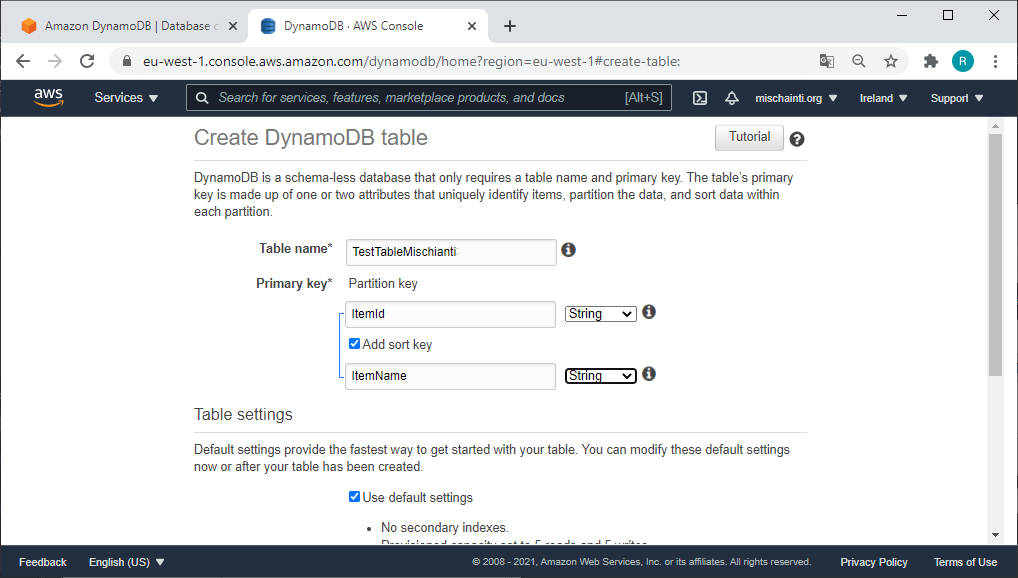Click the Feedback button in footer

43,562
